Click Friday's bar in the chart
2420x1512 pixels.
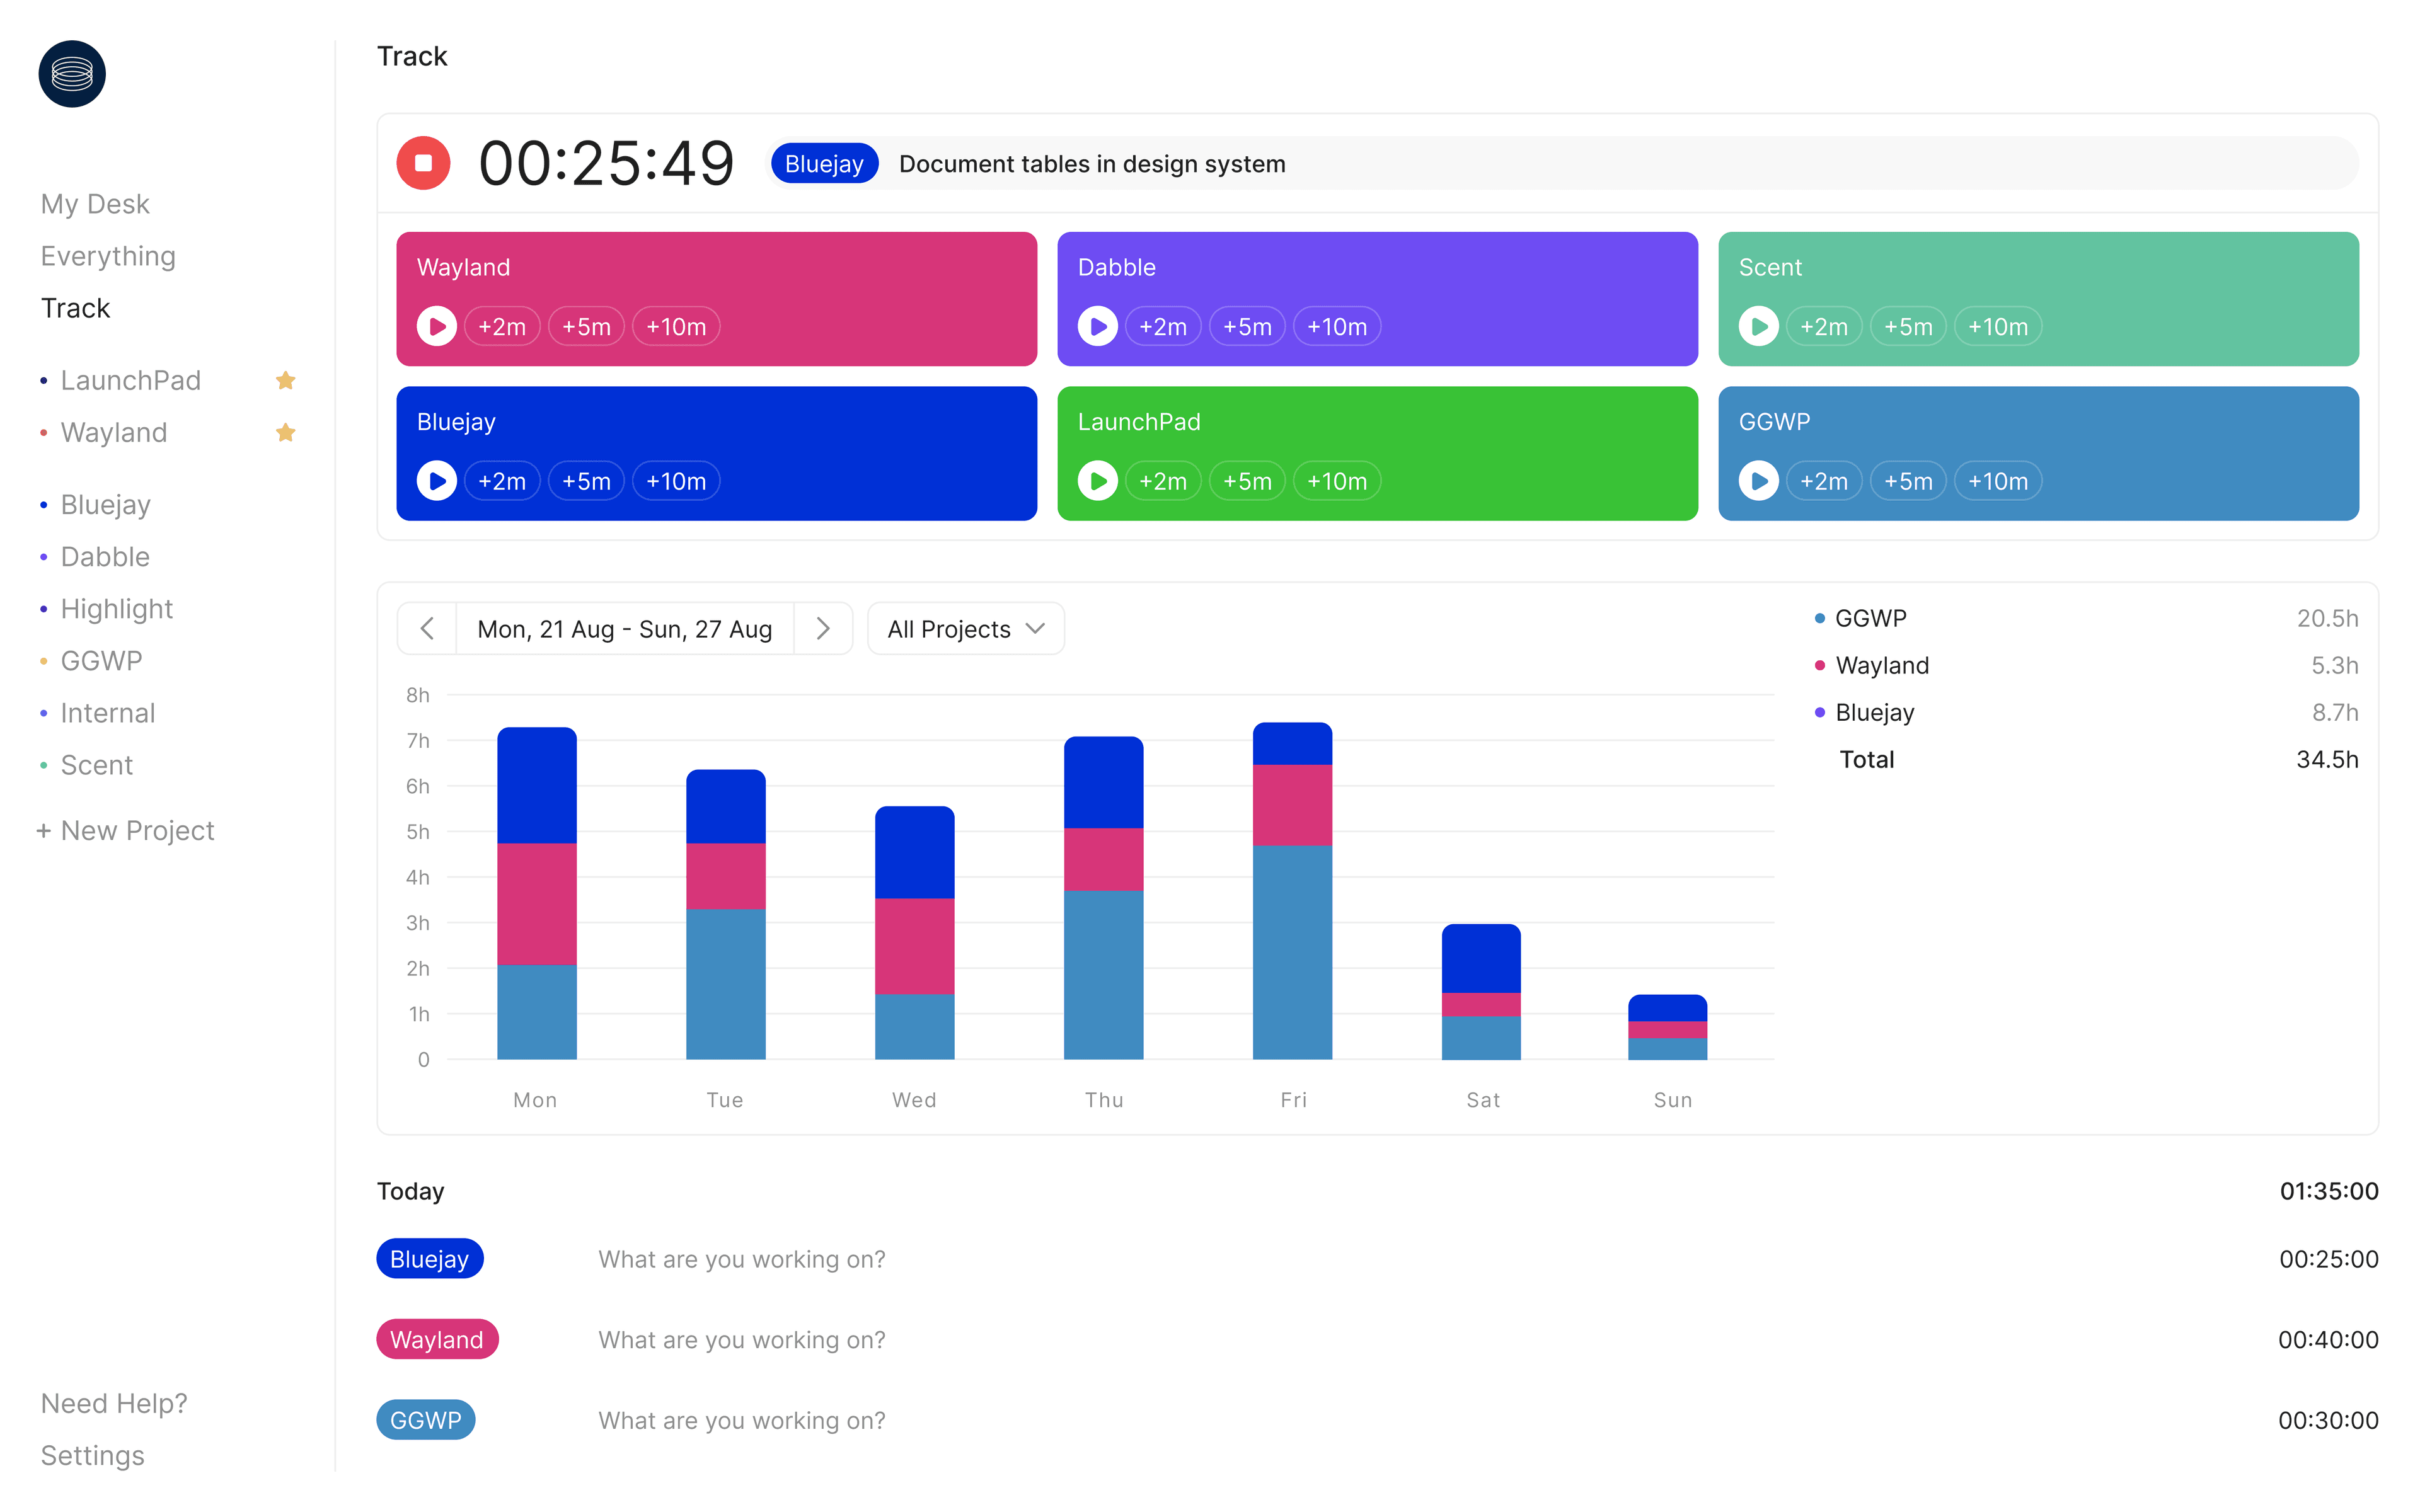[x=1292, y=890]
